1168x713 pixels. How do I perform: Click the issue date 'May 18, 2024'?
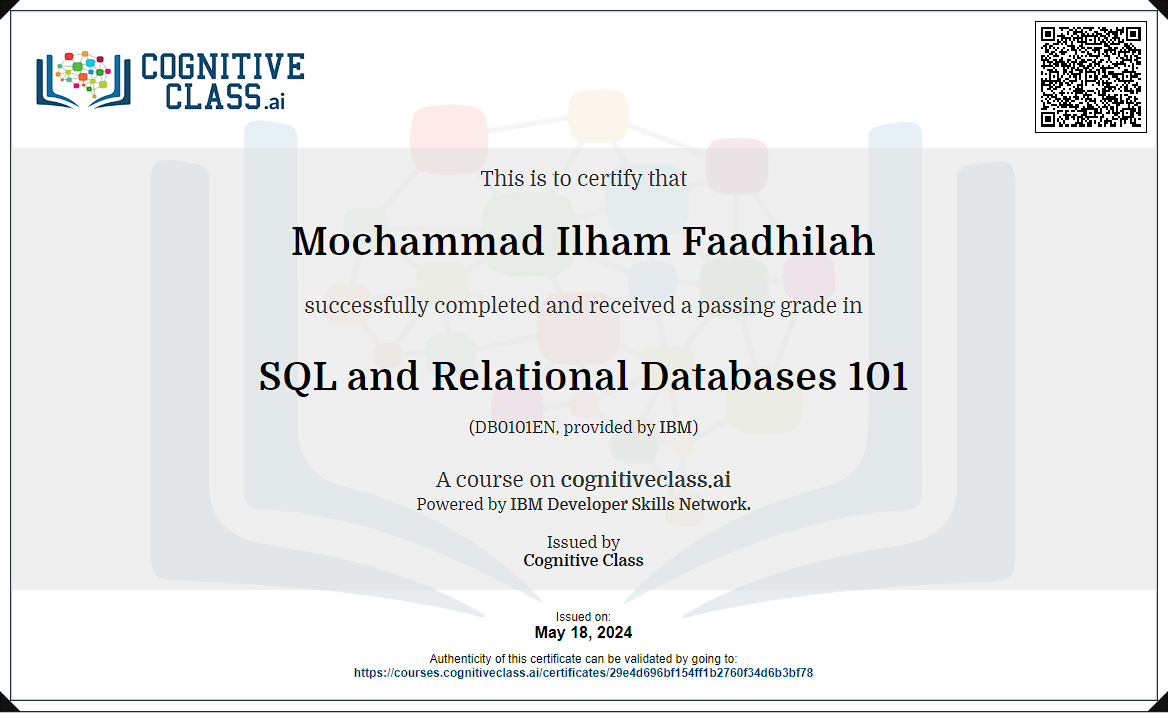(583, 633)
